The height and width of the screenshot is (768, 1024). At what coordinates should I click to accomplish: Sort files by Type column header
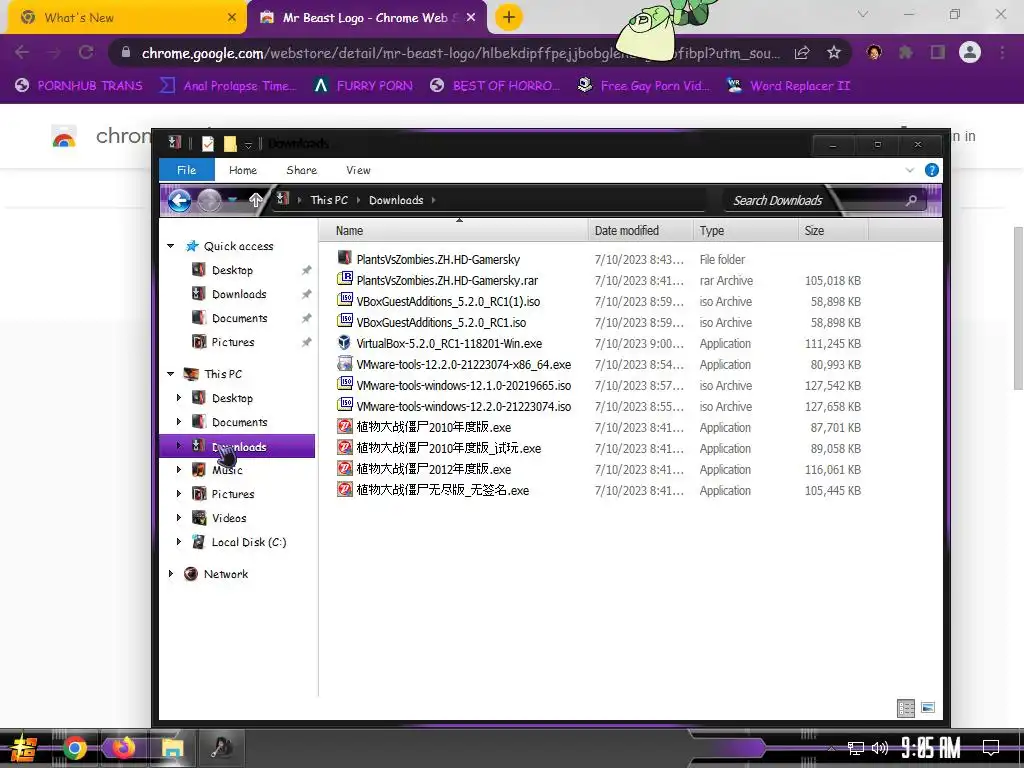pyautogui.click(x=744, y=231)
